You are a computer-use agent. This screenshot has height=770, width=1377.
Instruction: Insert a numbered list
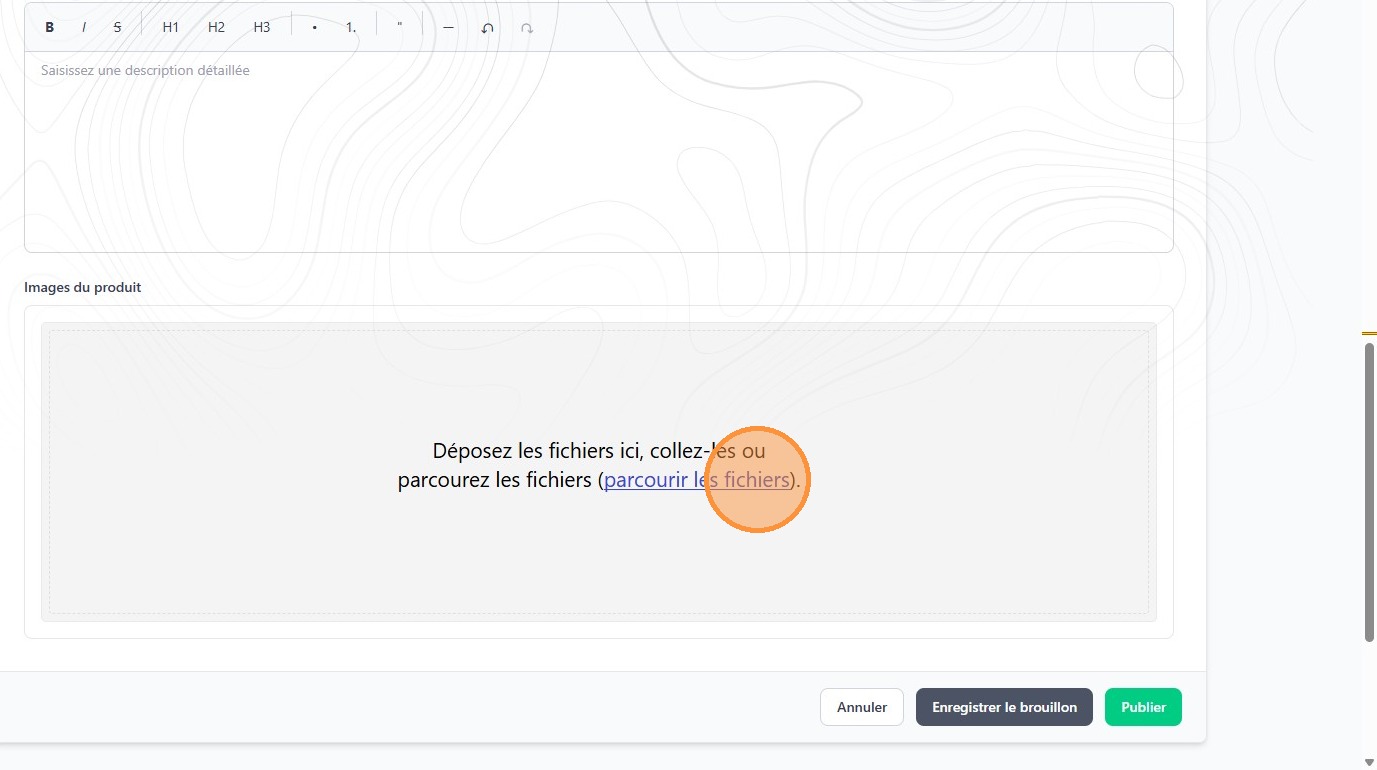click(x=351, y=27)
